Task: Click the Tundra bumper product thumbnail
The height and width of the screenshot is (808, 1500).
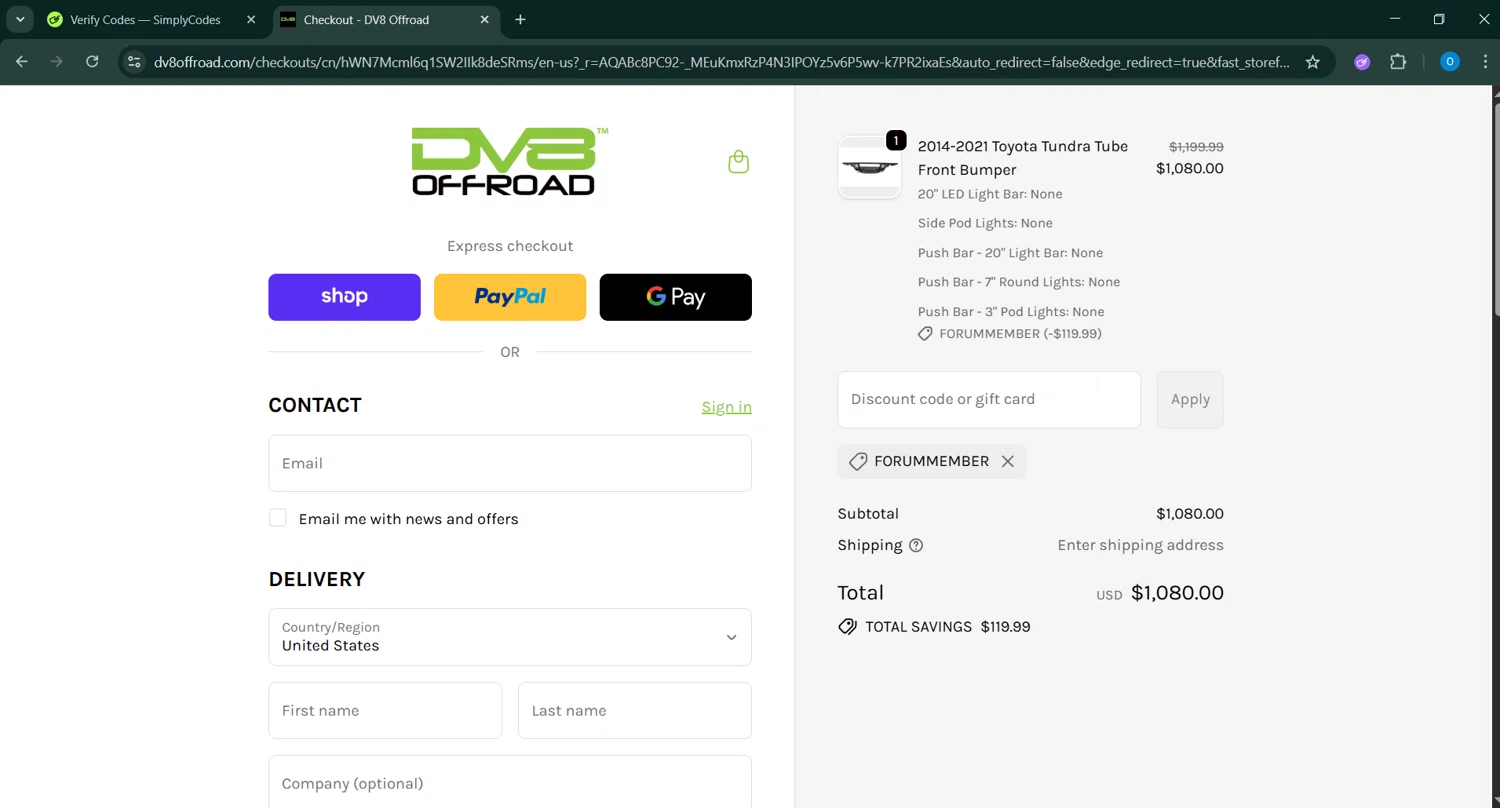Action: [x=870, y=167]
